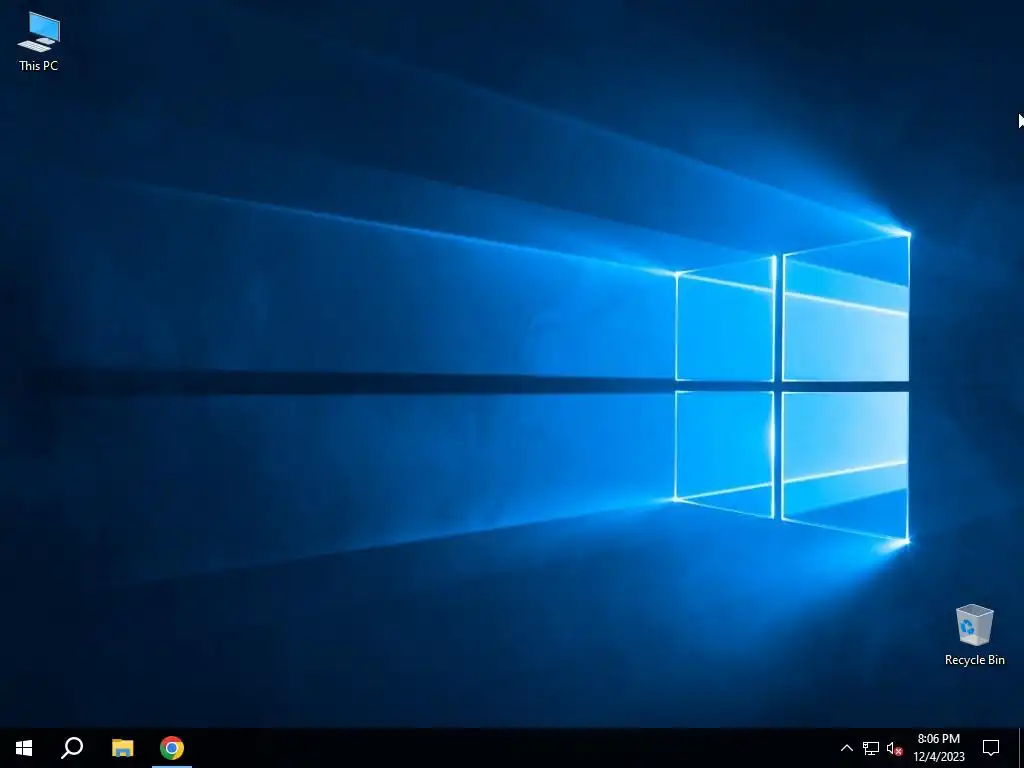Open taskbar search magnifier
Viewport: 1024px width, 768px height.
tap(72, 748)
